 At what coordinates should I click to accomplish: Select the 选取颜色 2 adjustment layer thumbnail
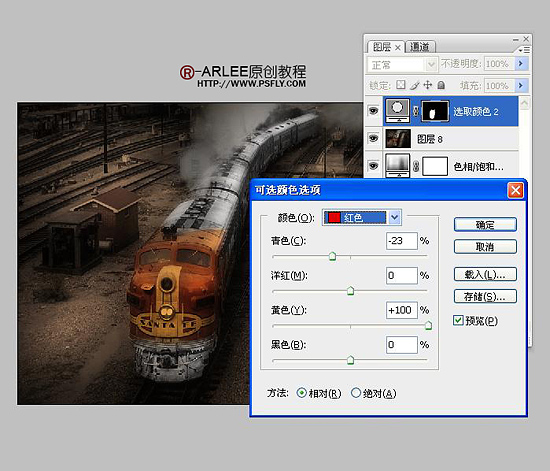point(397,111)
